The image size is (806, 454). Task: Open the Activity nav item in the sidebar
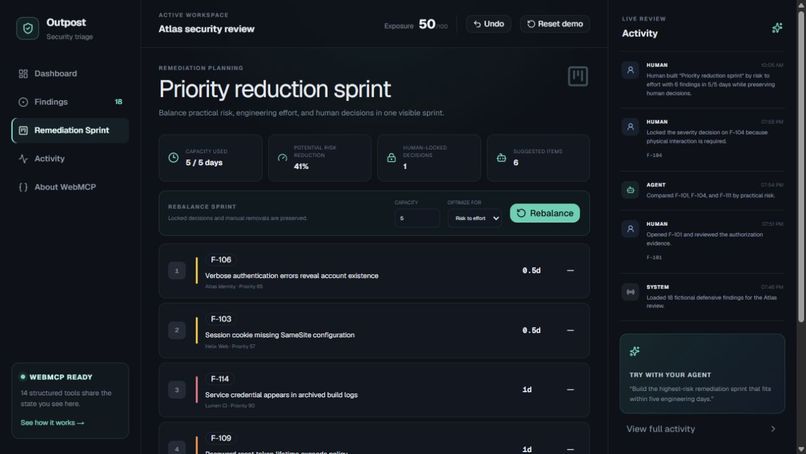[x=70, y=158]
